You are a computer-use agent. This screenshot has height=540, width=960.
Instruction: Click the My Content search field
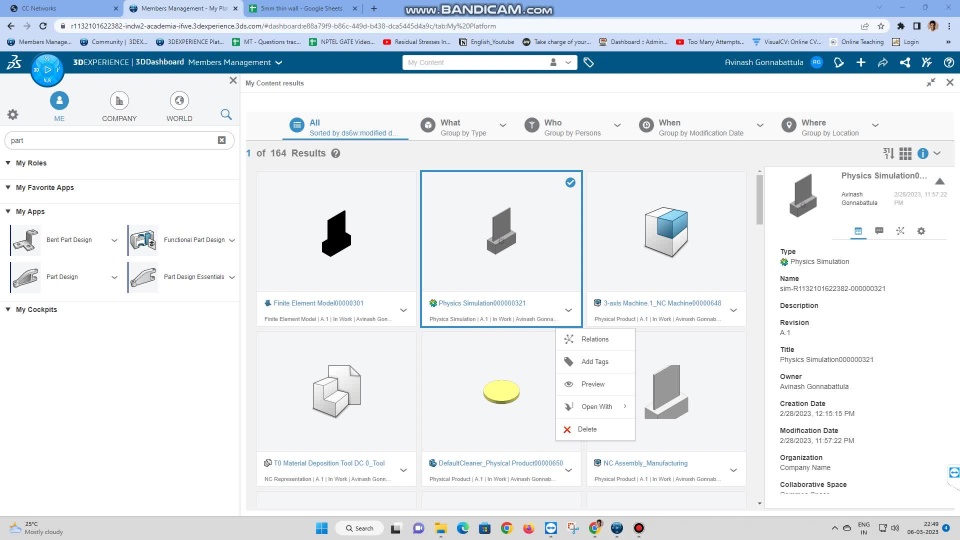pos(476,62)
